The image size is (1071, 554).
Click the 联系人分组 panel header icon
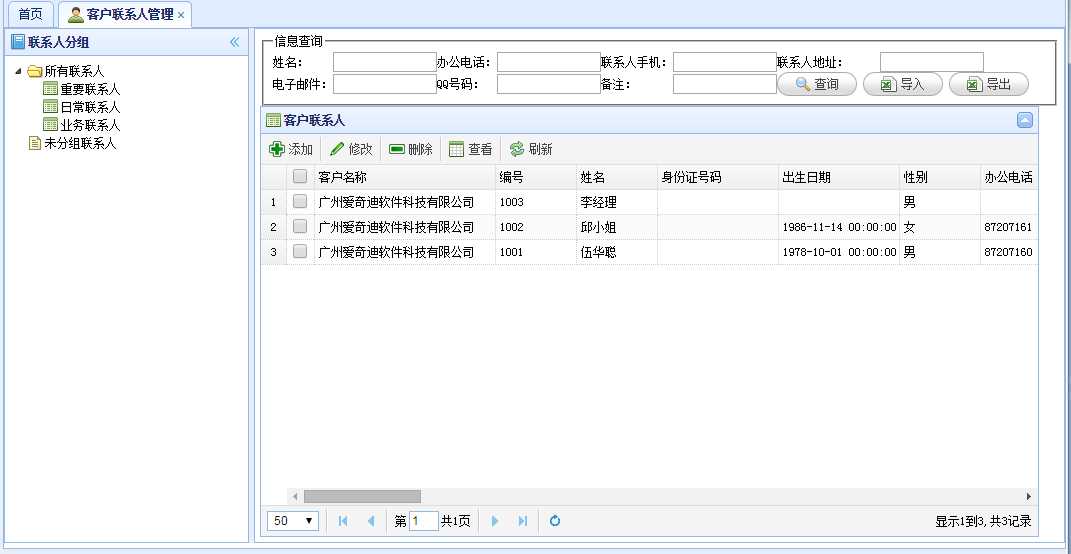[18, 42]
